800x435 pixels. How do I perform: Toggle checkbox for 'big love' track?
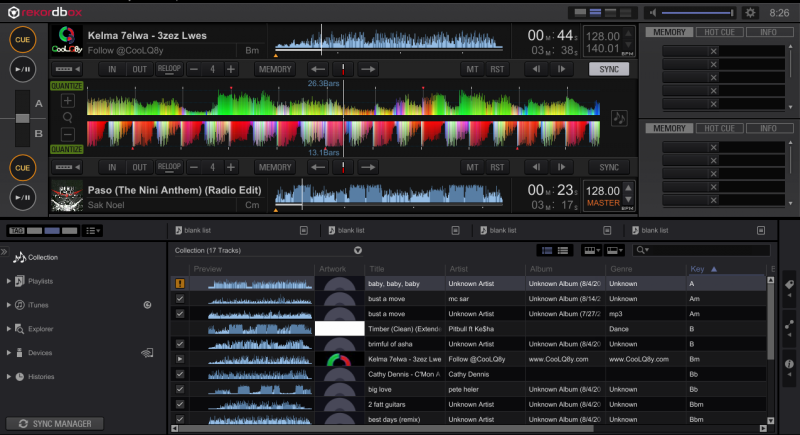tap(180, 389)
